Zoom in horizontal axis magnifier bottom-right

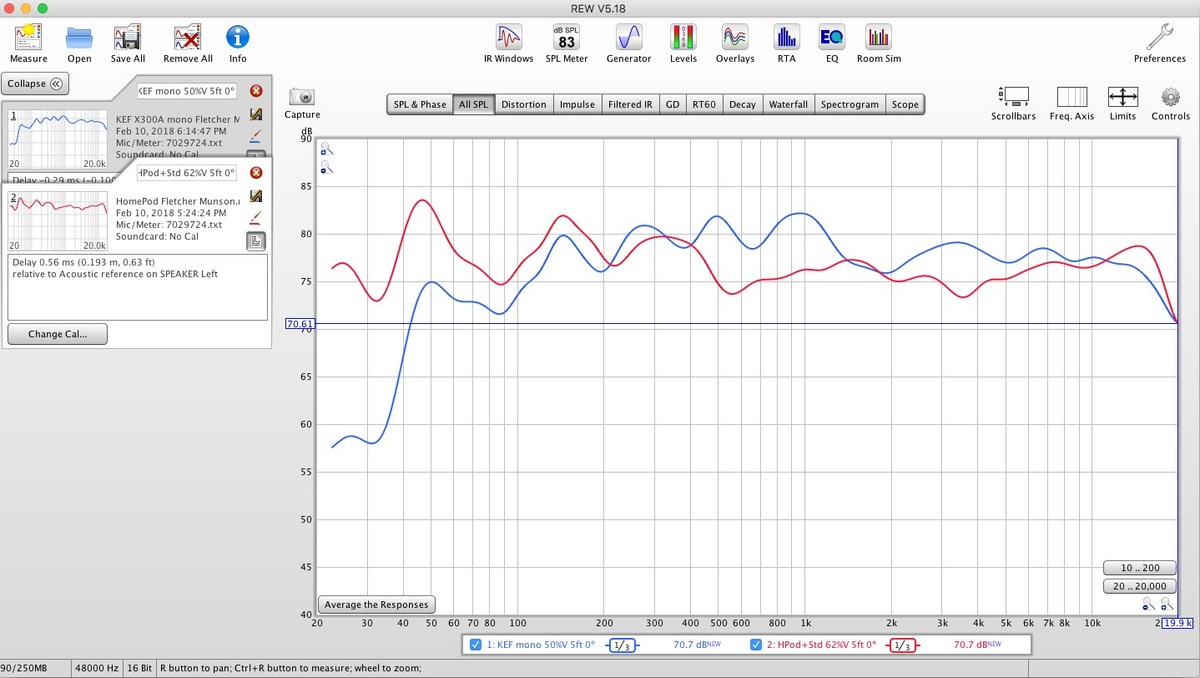pos(1167,605)
